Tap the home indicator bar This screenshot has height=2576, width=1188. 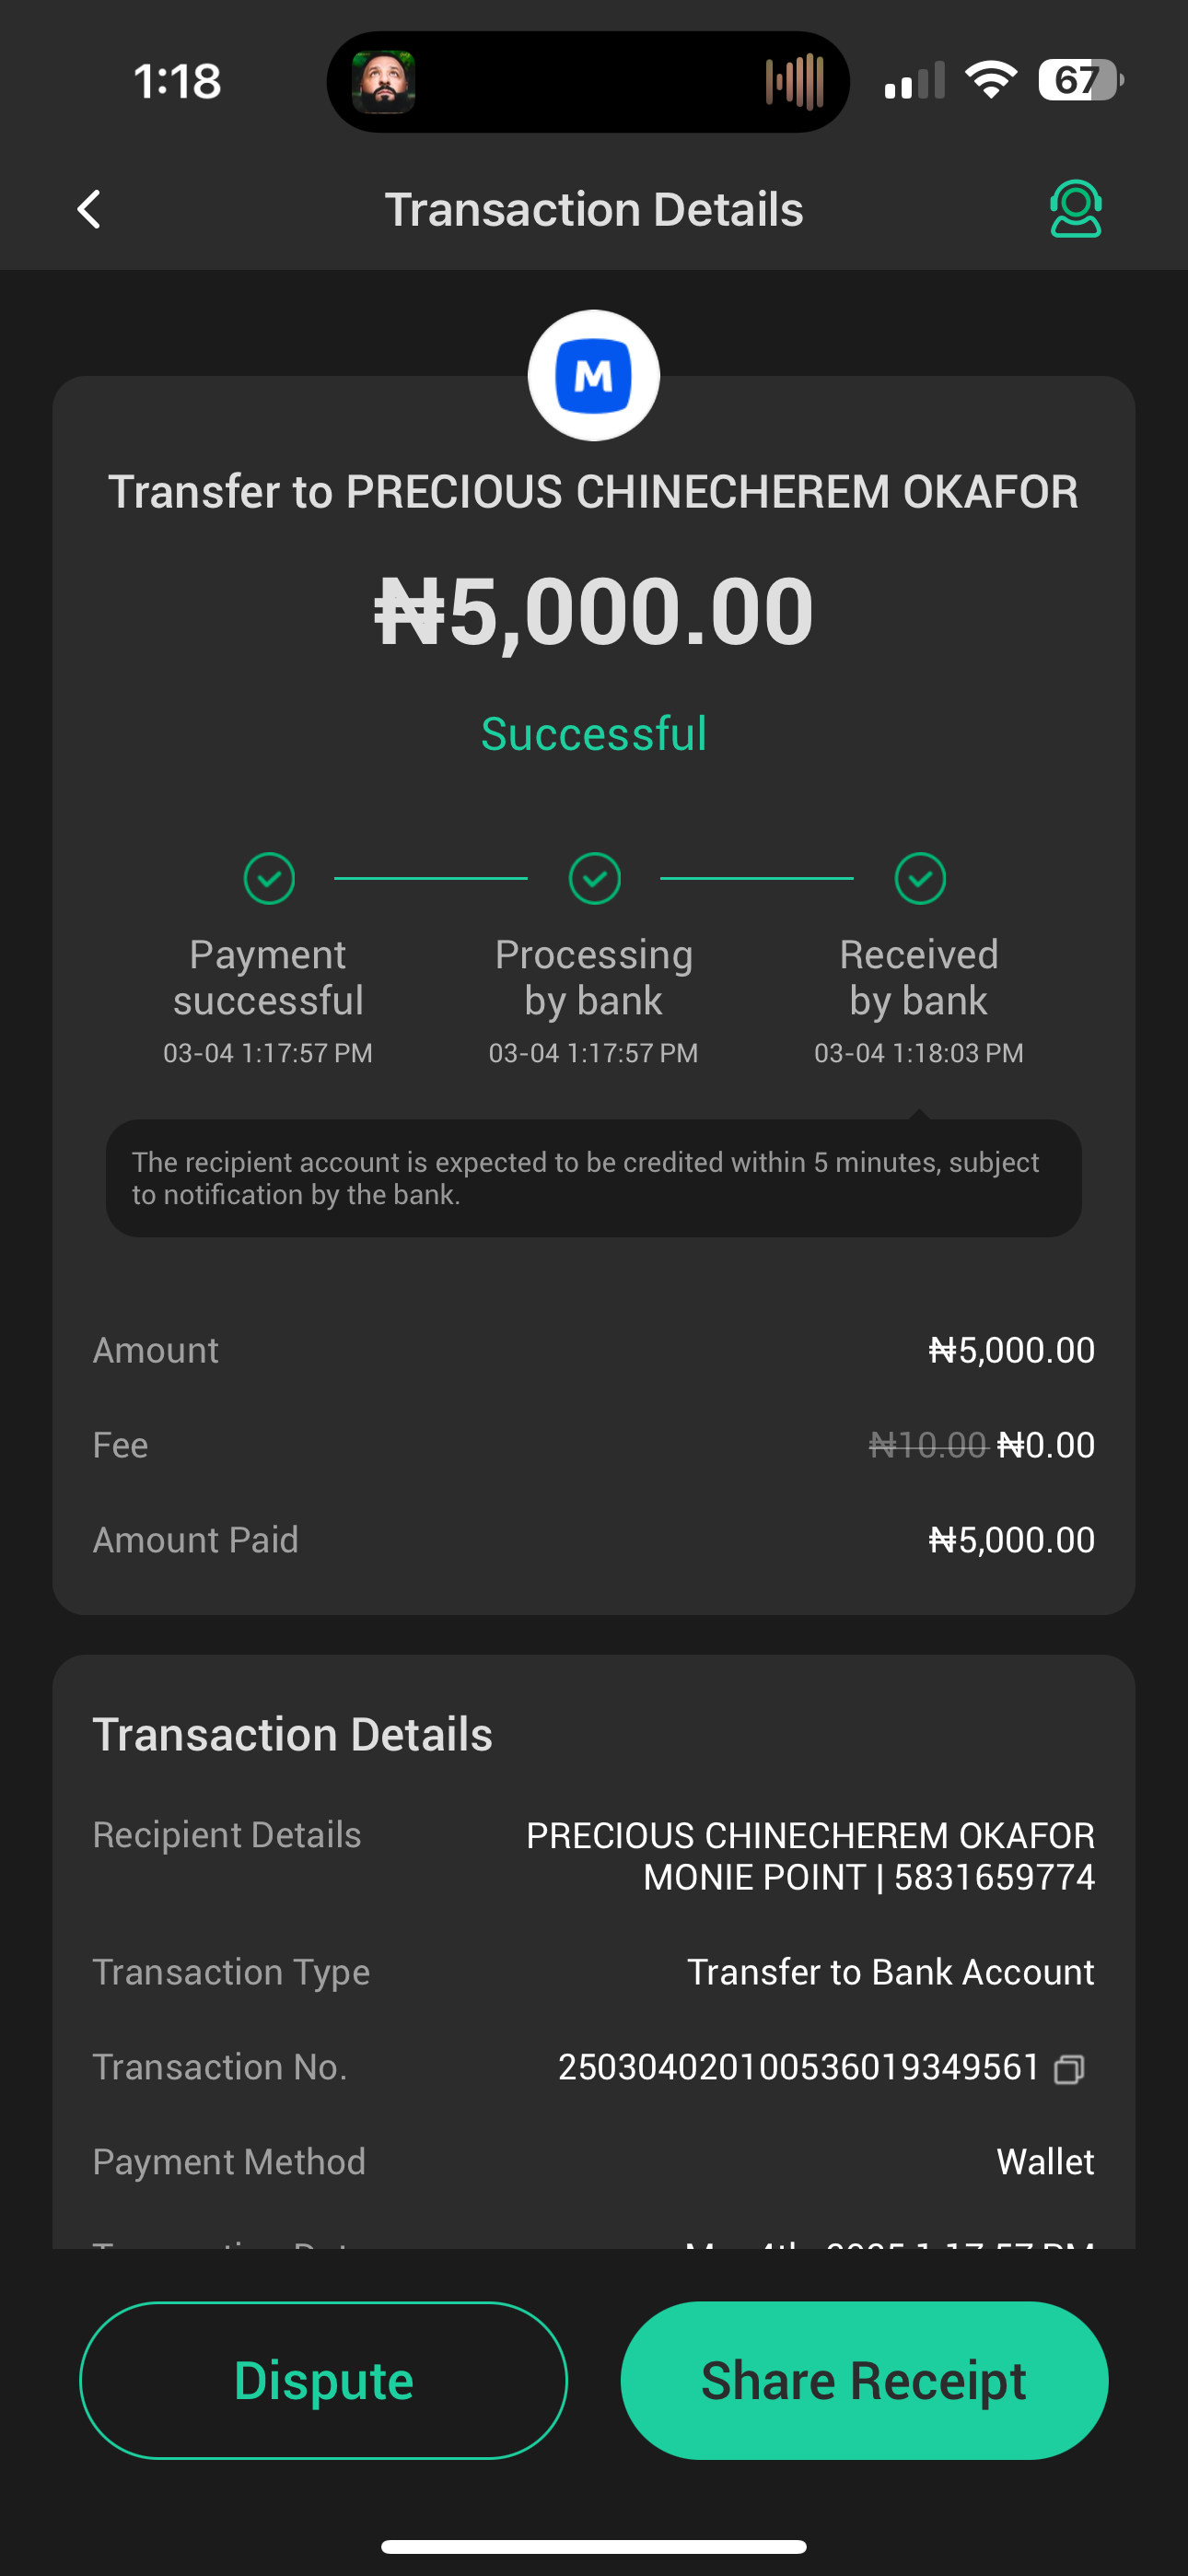(594, 2546)
